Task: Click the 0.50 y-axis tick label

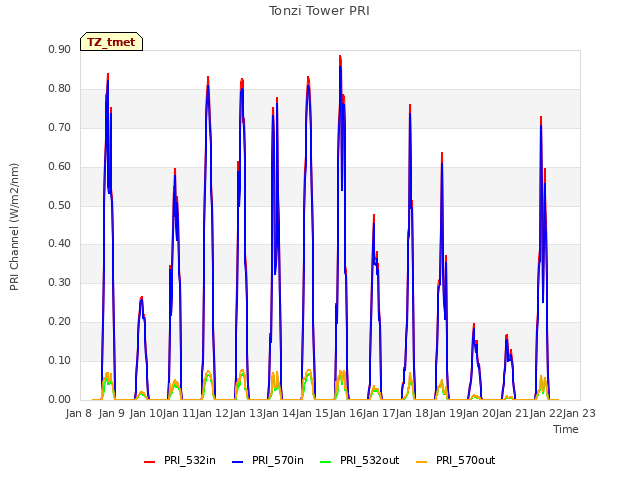Action: coord(60,205)
